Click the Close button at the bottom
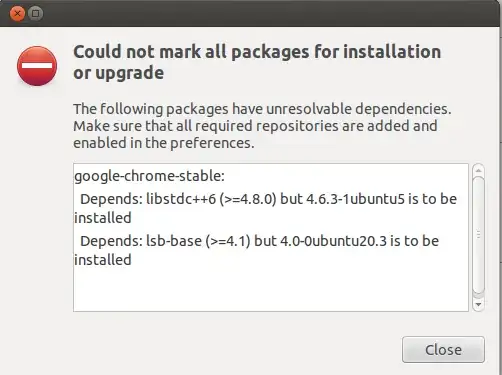 443,349
